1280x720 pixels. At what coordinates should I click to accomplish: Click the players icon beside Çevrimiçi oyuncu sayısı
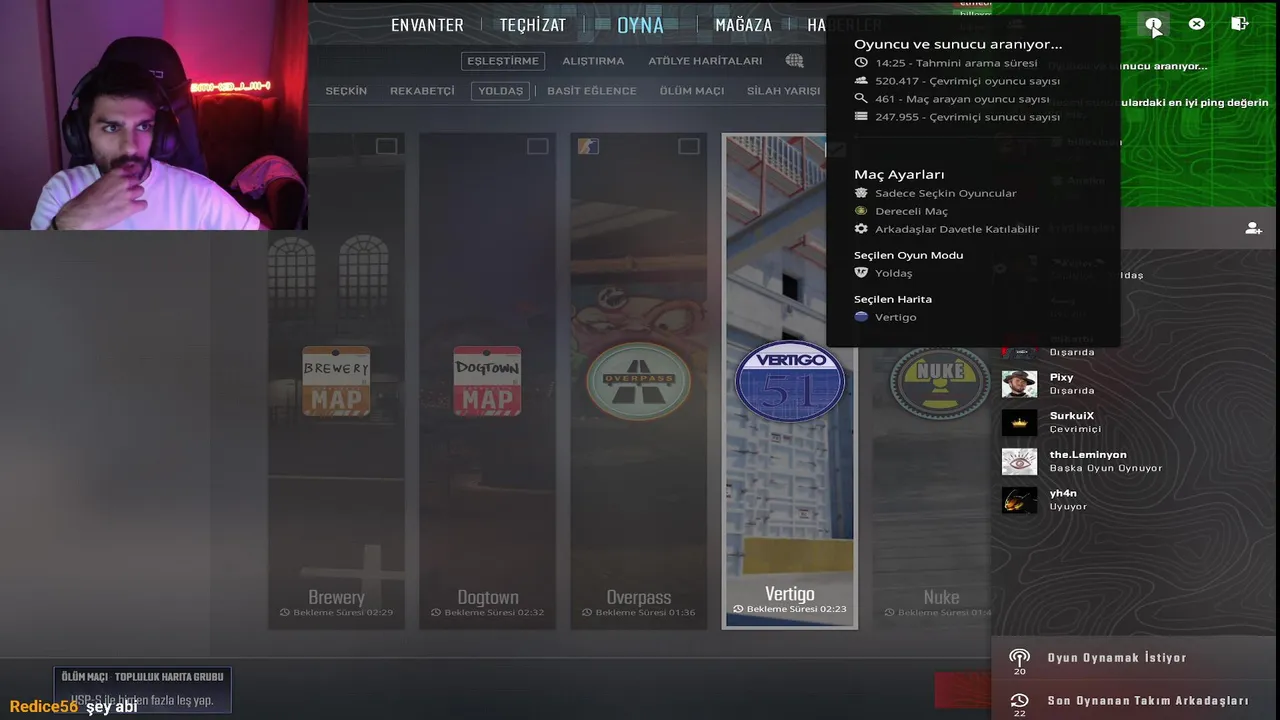861,81
